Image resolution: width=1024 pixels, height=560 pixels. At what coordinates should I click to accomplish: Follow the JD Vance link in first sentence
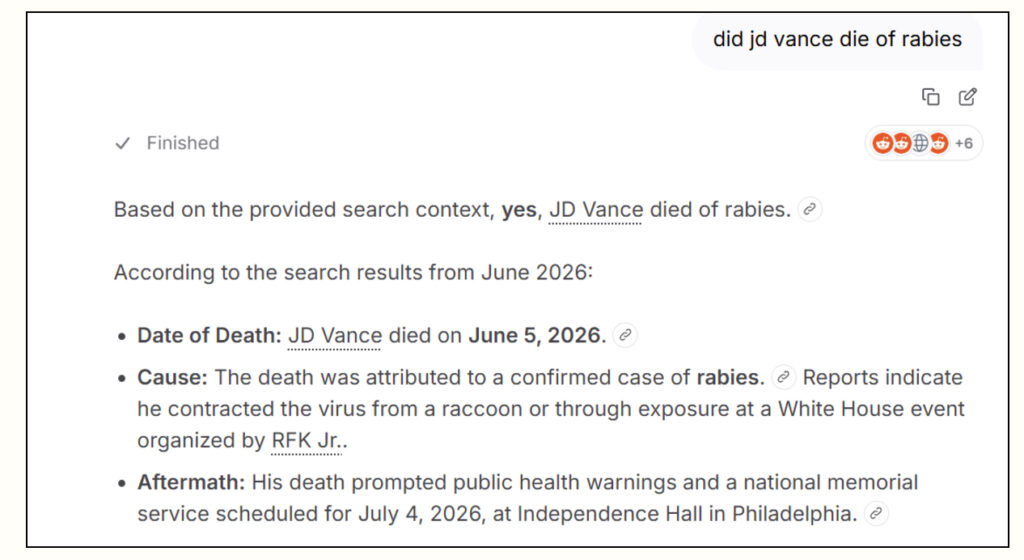click(x=596, y=210)
